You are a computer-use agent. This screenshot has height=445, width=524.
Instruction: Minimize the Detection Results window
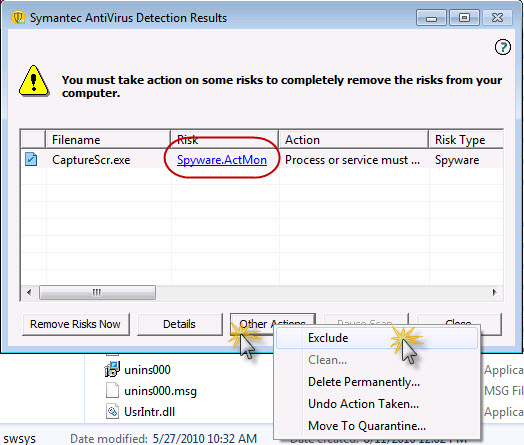[431, 18]
